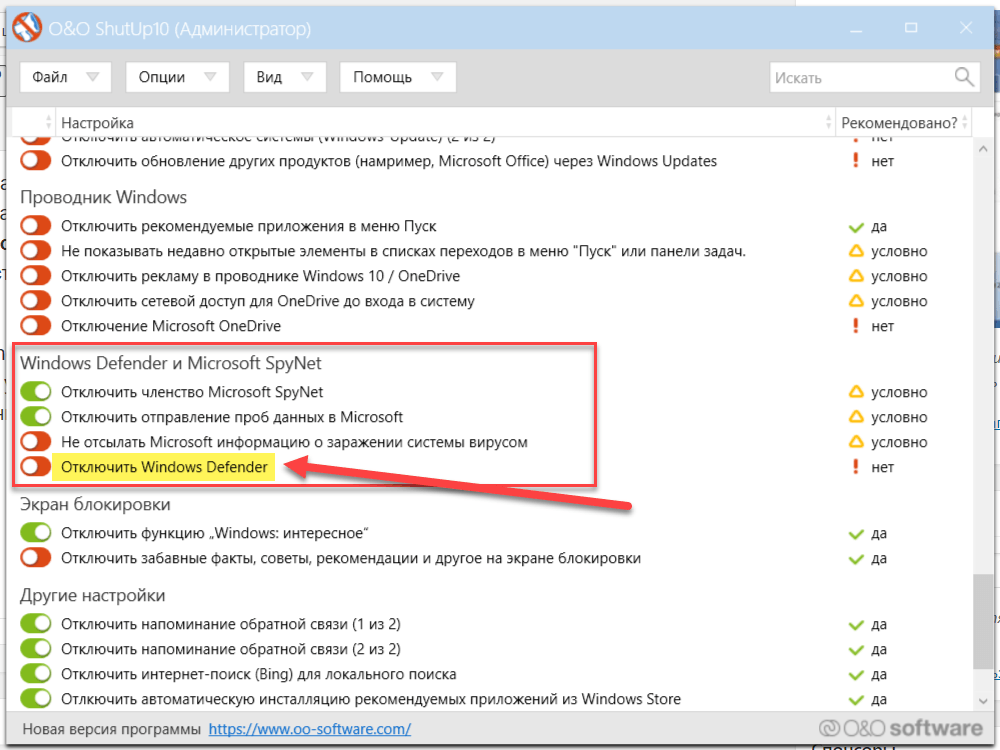Screen dimensions: 1000x750
Task: Toggle Отключить Windows Defender switch
Action: [x=35, y=466]
